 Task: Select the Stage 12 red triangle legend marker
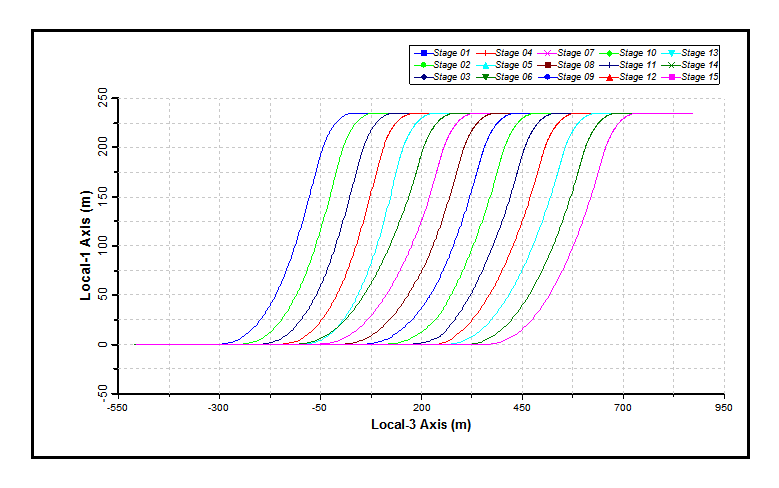[x=608, y=77]
